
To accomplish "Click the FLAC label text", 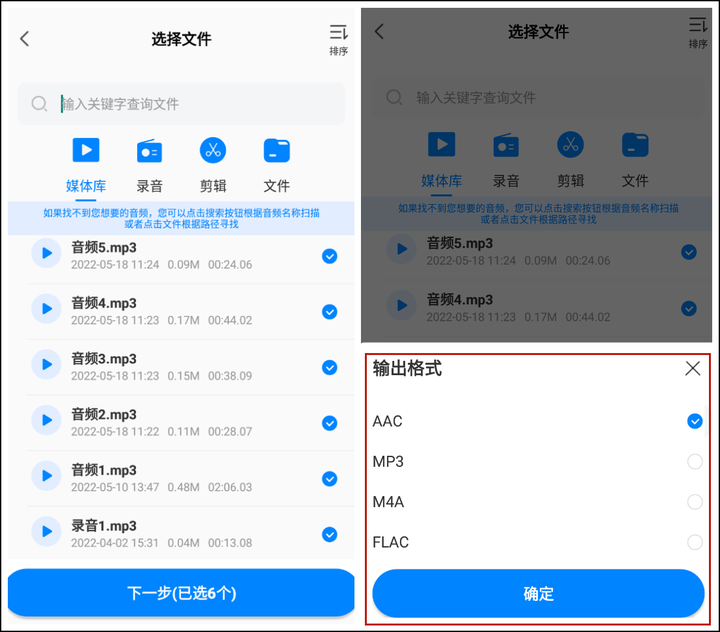I will pyautogui.click(x=391, y=542).
